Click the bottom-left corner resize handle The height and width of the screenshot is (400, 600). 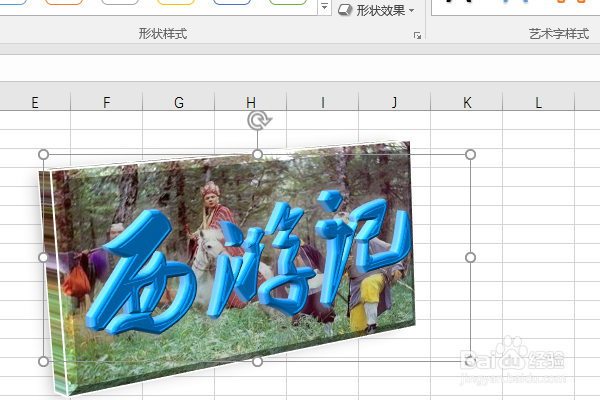(x=44, y=361)
